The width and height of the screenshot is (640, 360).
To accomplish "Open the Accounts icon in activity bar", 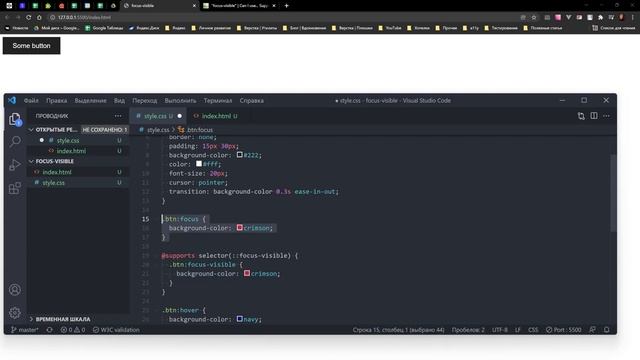I will [15, 289].
